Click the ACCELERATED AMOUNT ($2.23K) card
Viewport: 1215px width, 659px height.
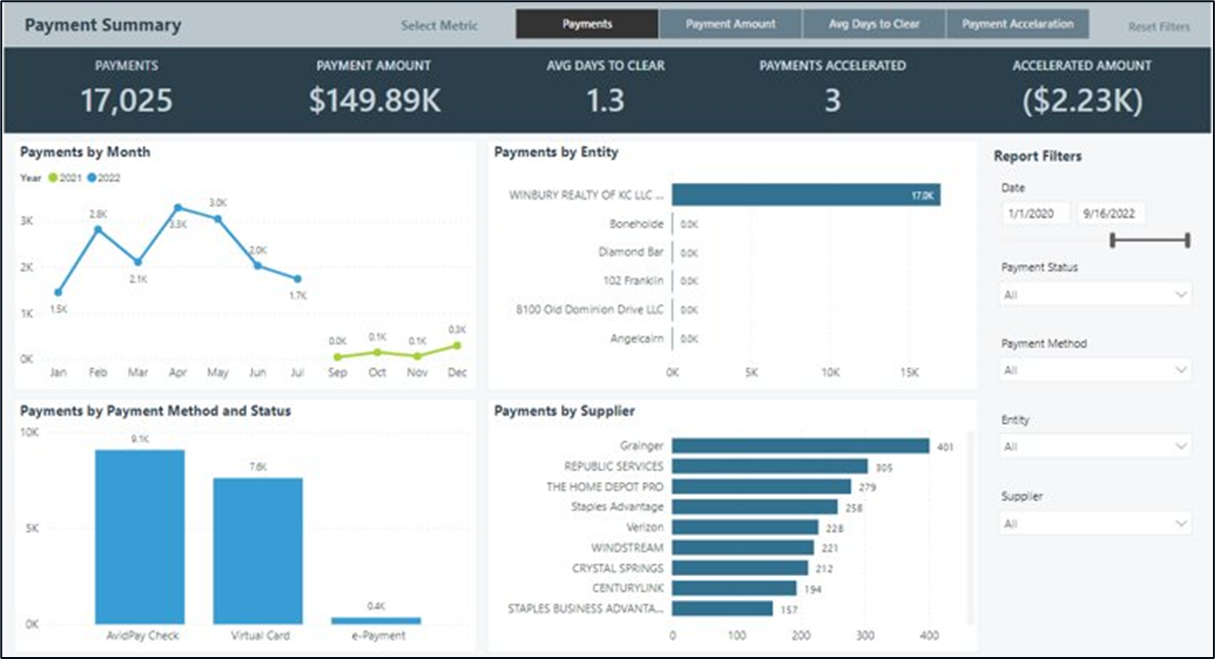click(x=1082, y=87)
